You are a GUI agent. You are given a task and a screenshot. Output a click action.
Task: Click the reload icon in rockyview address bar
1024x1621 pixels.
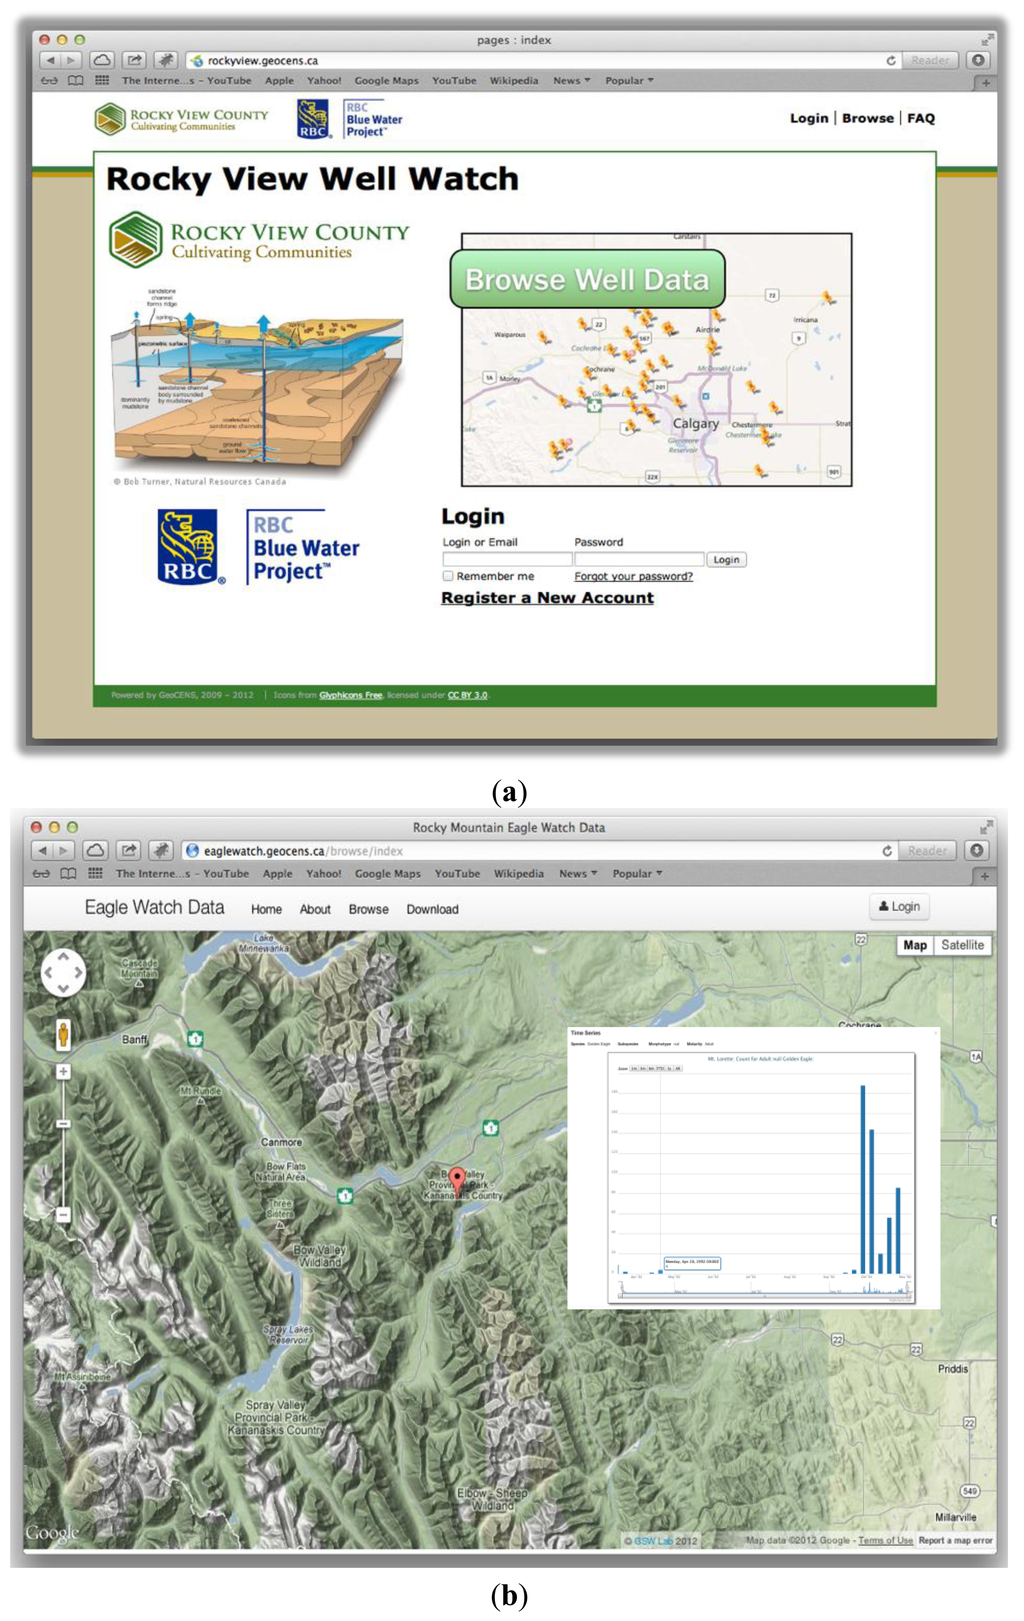tap(890, 60)
